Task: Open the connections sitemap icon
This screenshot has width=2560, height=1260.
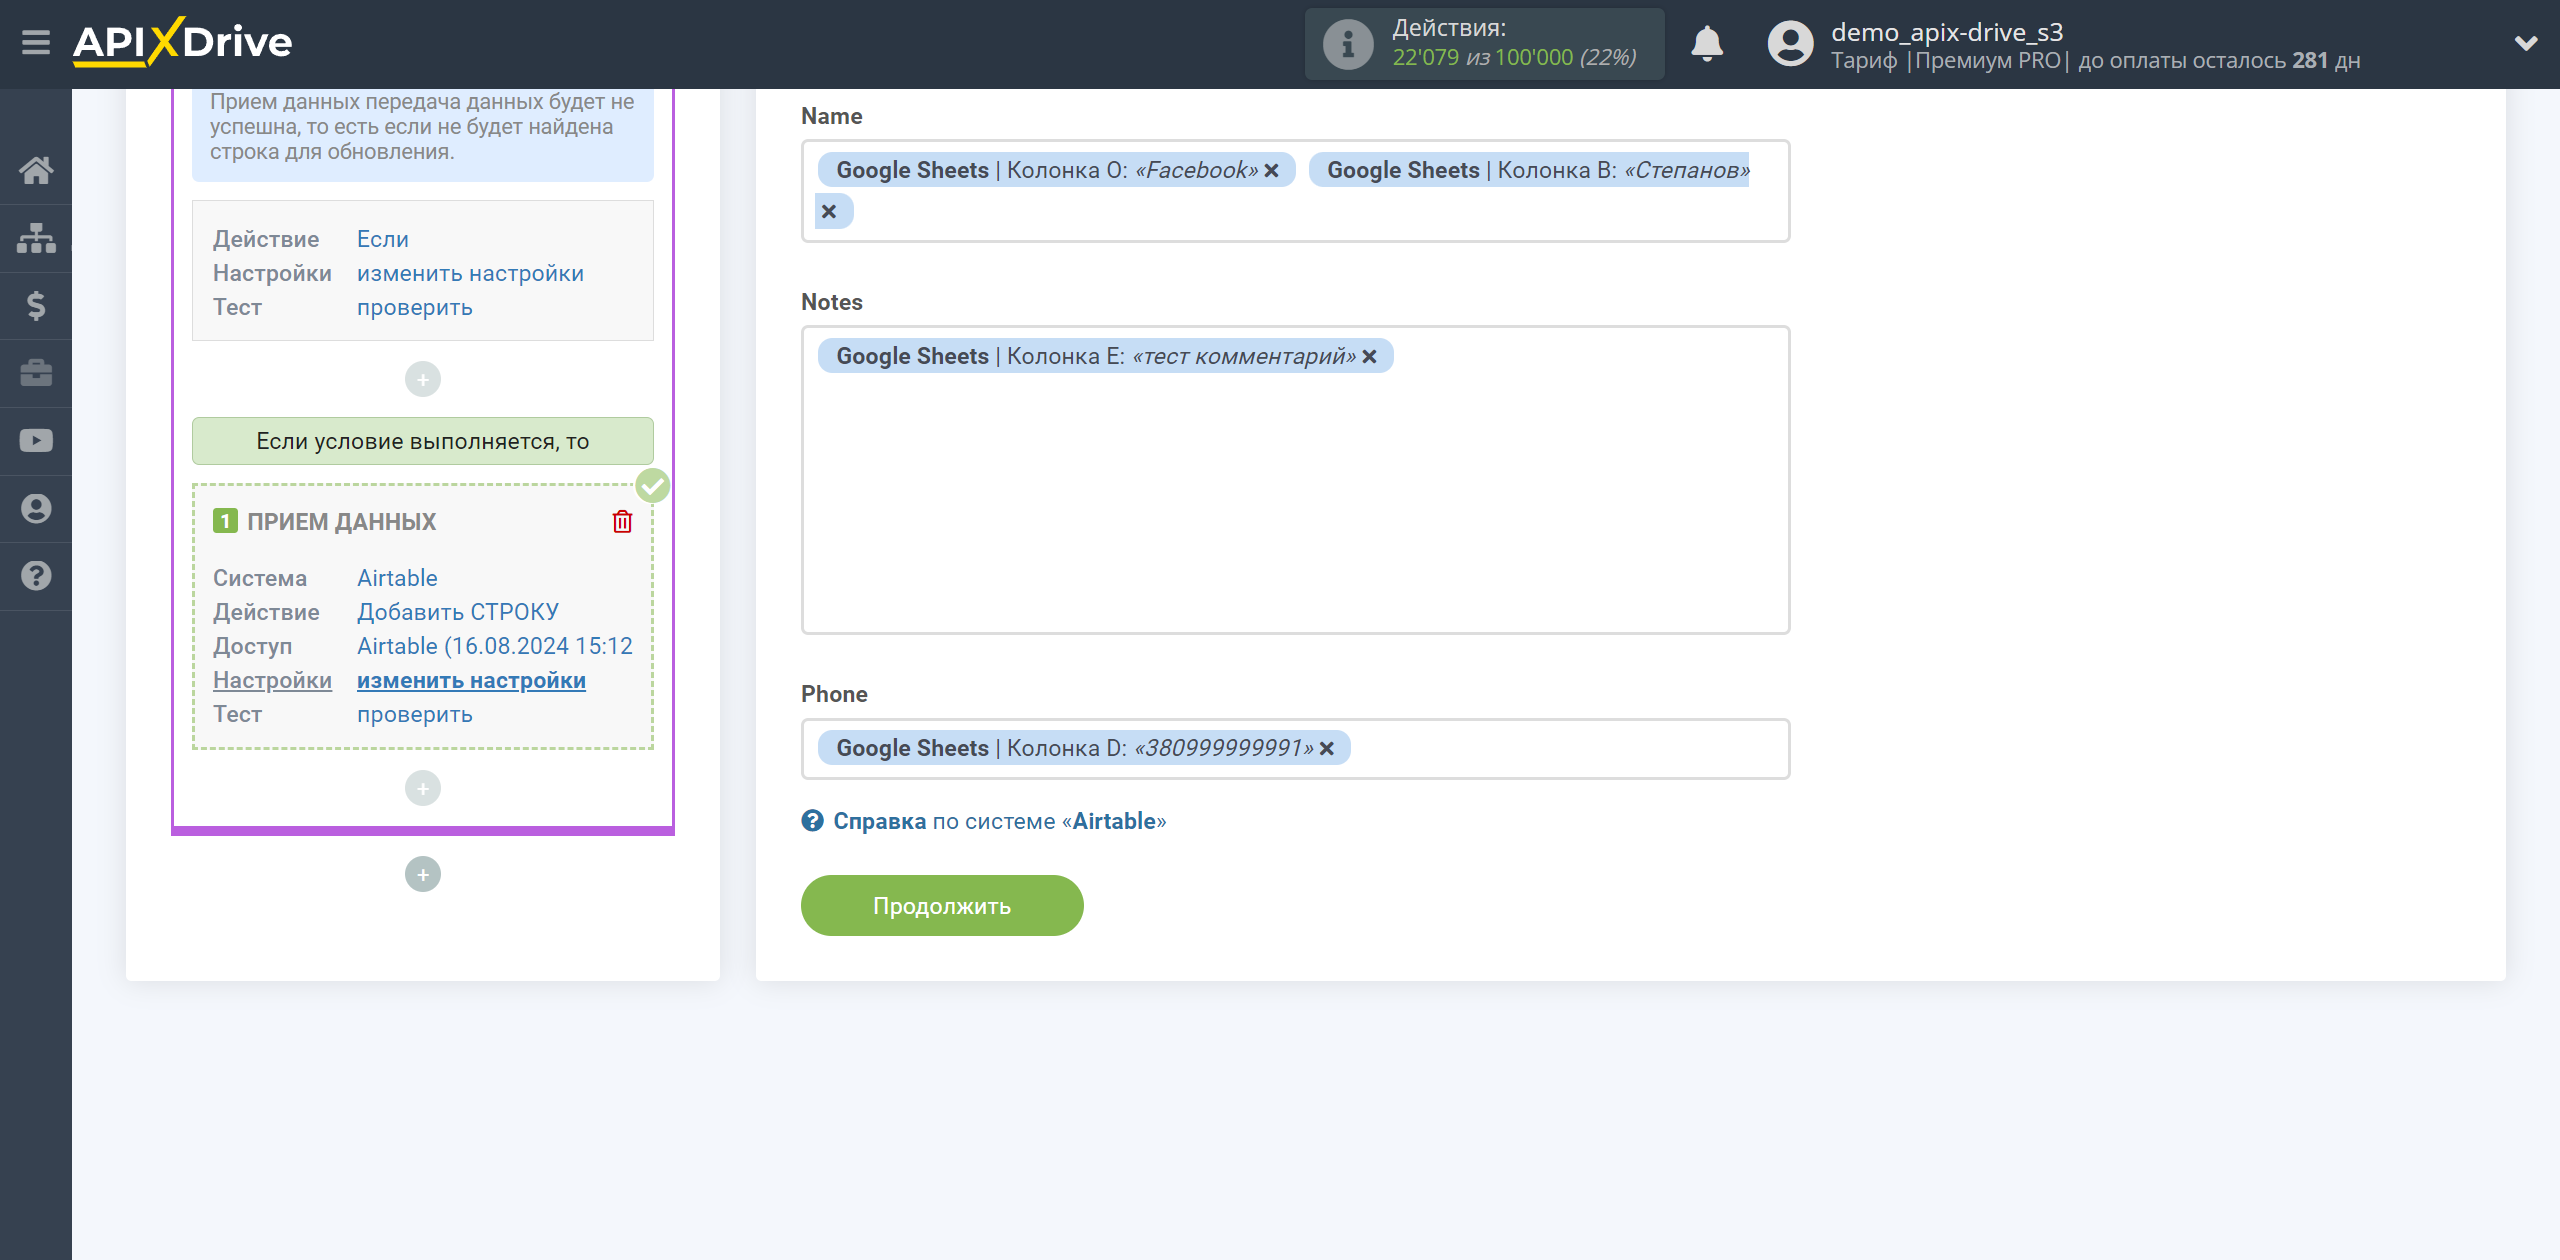Action: point(36,238)
